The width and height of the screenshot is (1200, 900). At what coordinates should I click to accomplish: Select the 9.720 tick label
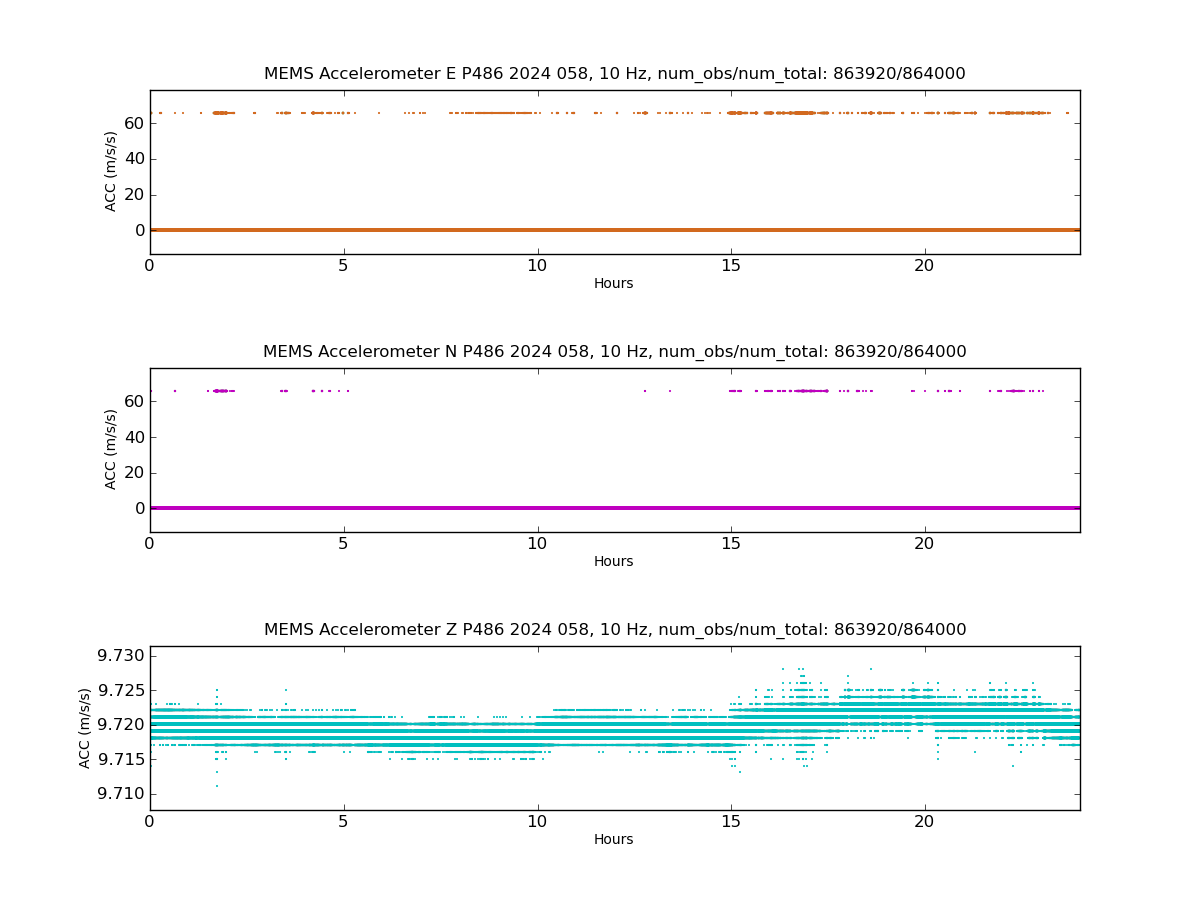tap(120, 725)
